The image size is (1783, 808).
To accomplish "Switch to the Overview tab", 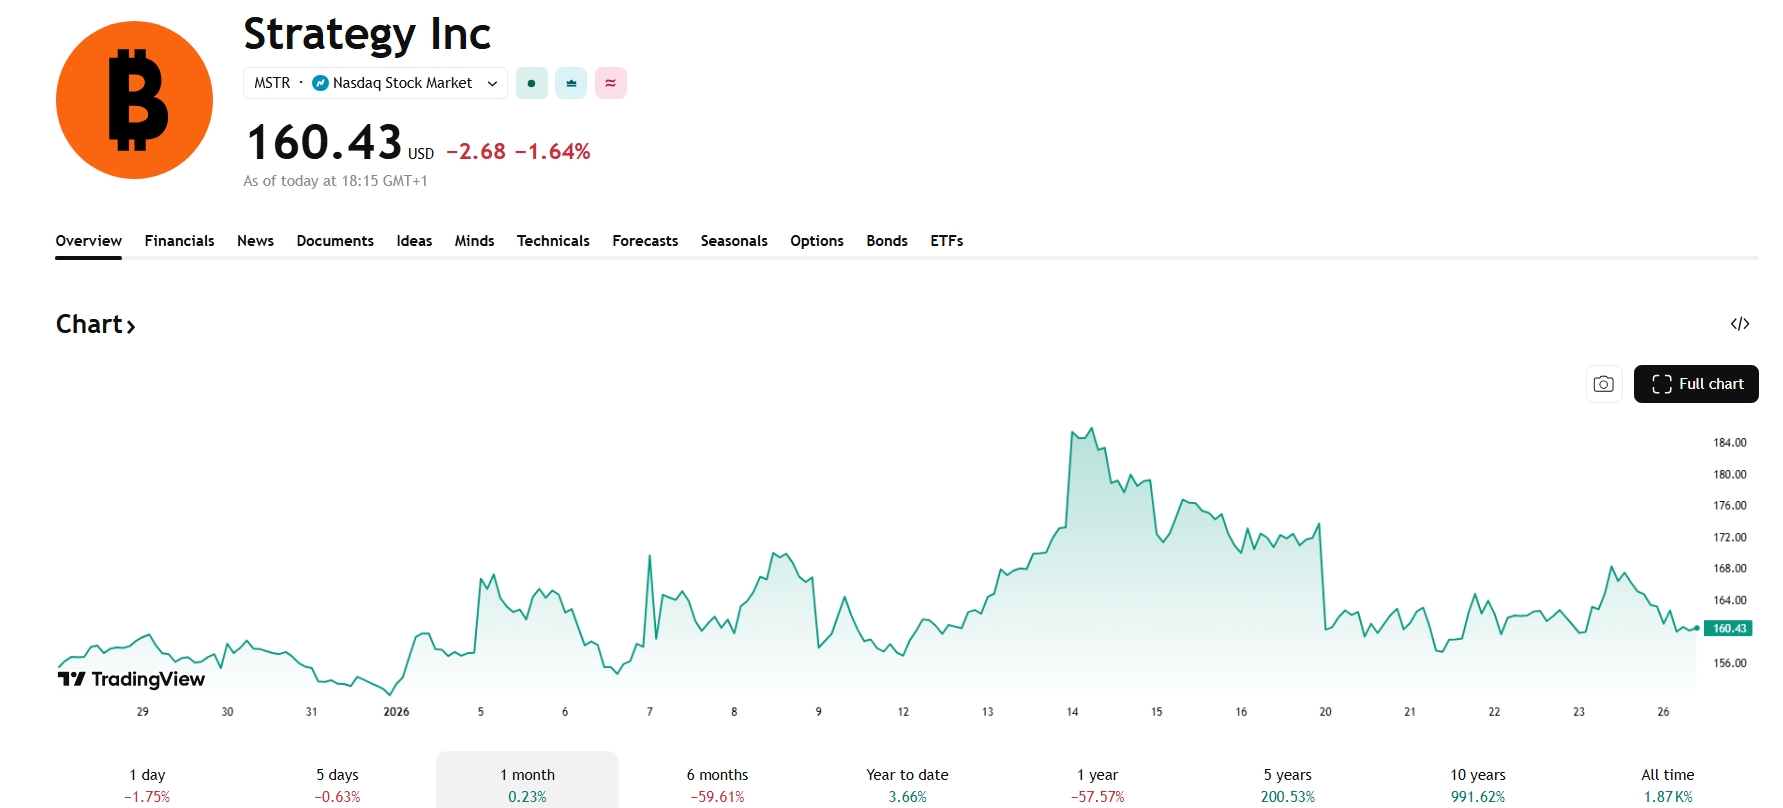I will (89, 241).
